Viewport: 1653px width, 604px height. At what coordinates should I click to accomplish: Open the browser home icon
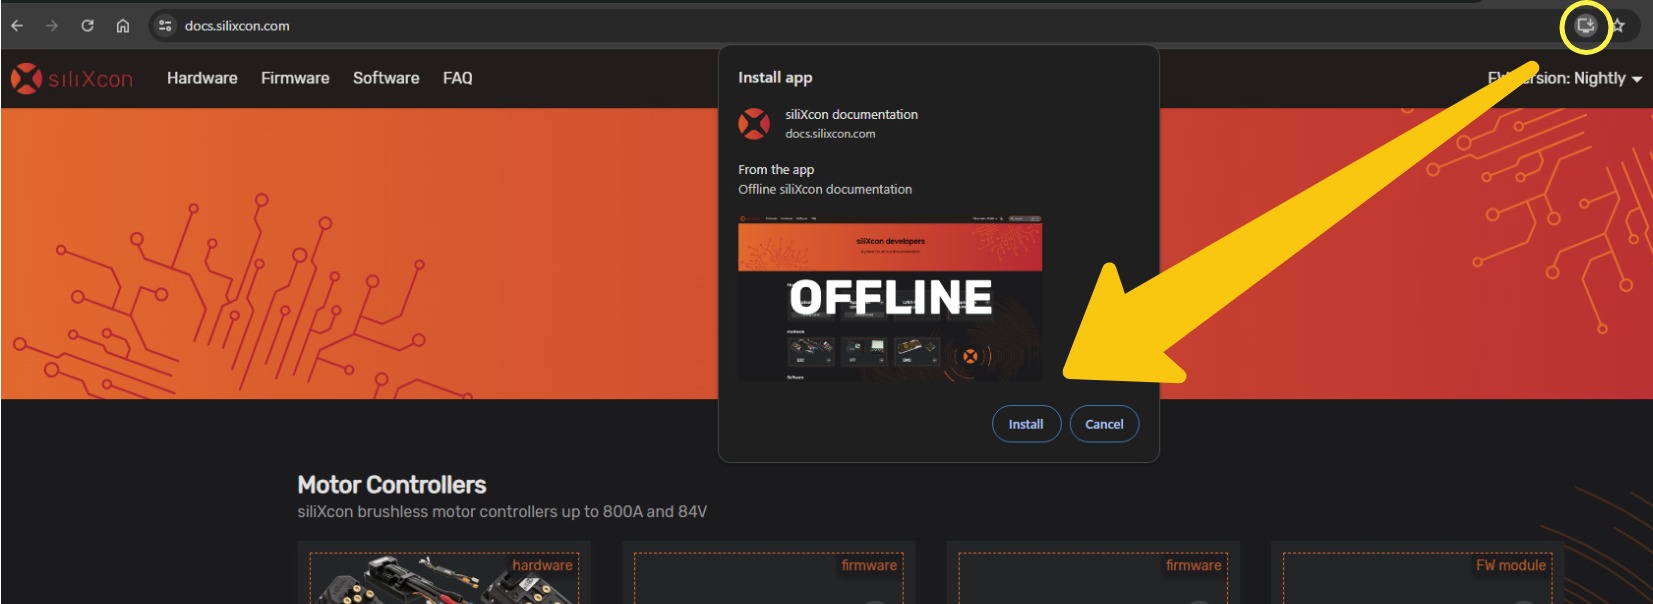pos(122,26)
